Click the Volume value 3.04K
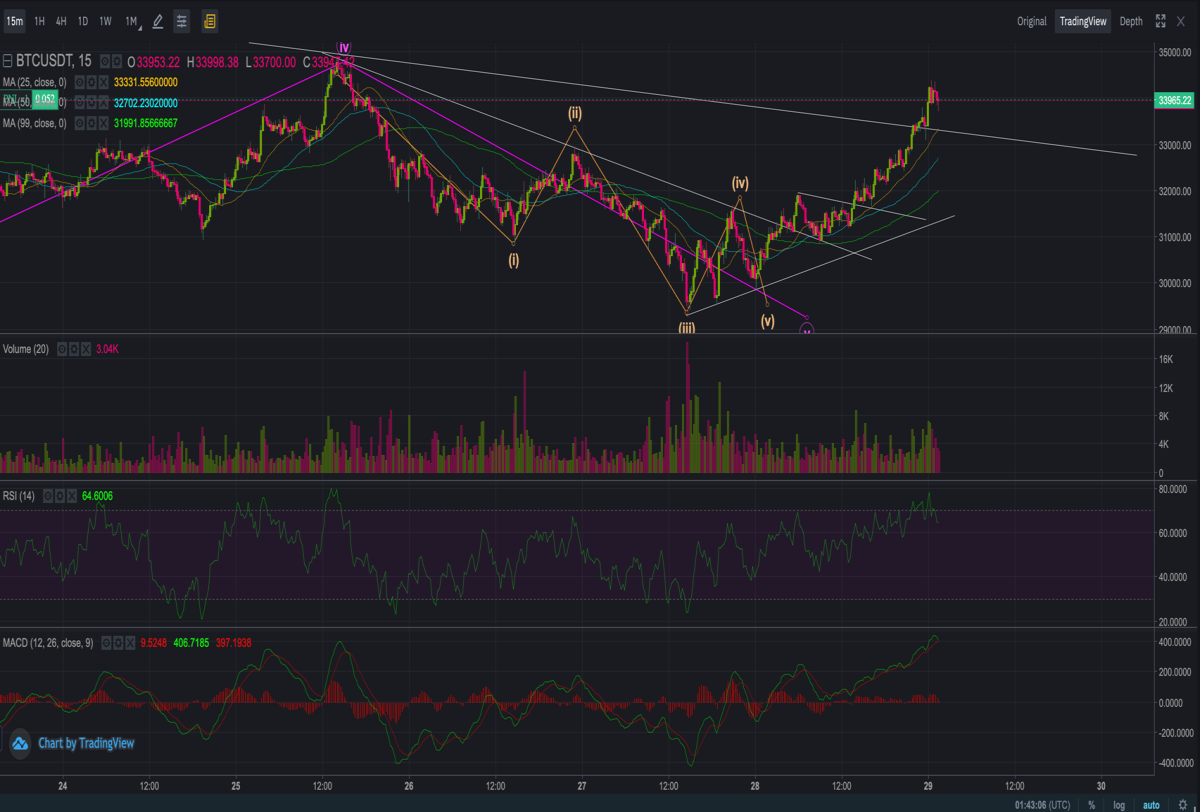Image resolution: width=1200 pixels, height=812 pixels. (x=107, y=349)
